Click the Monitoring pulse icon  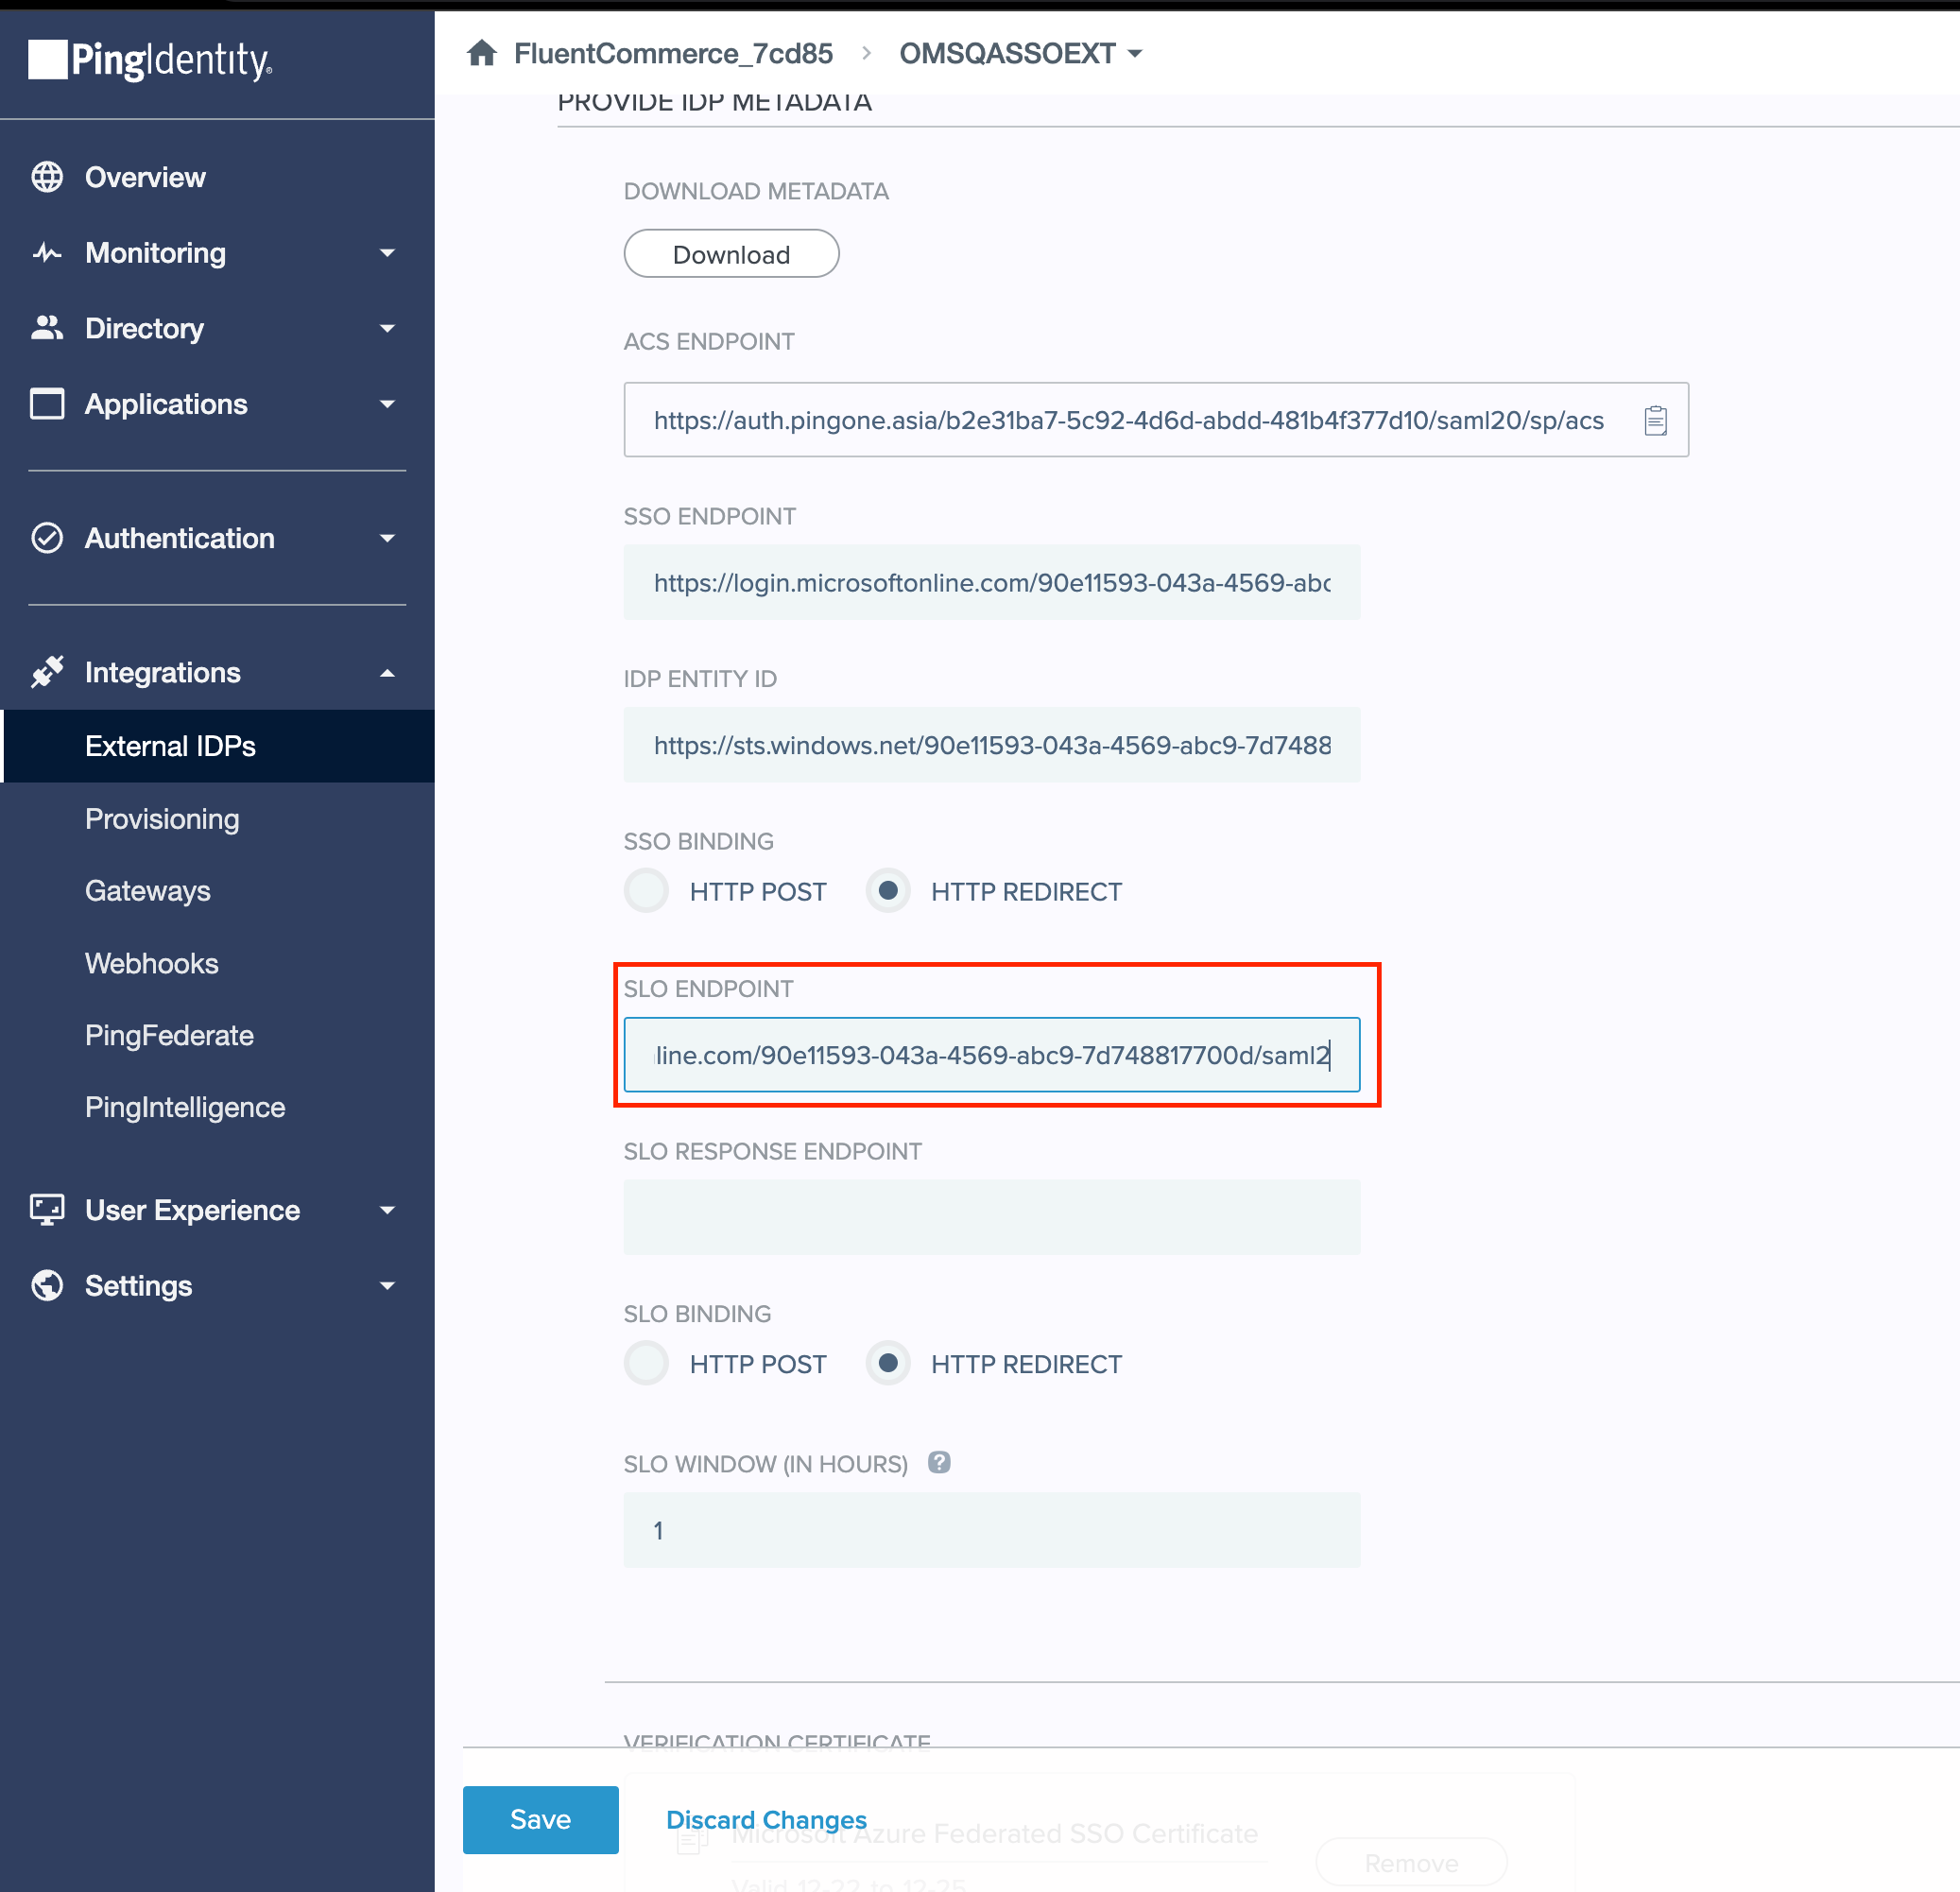pos(47,253)
